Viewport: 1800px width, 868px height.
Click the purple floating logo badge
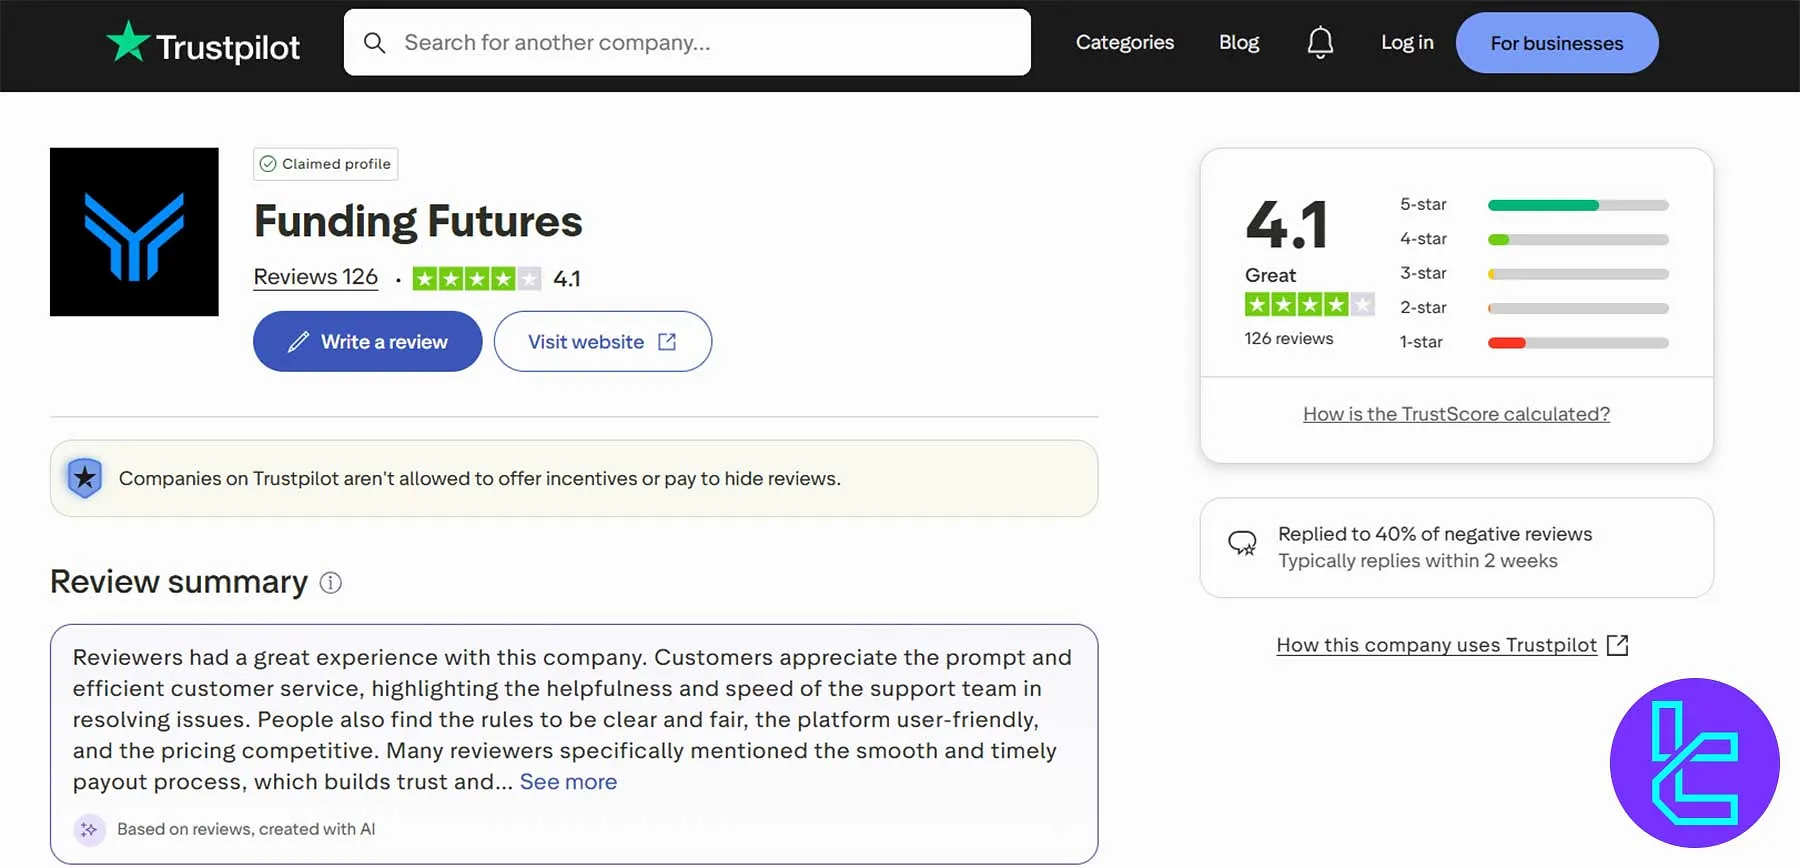pos(1694,763)
